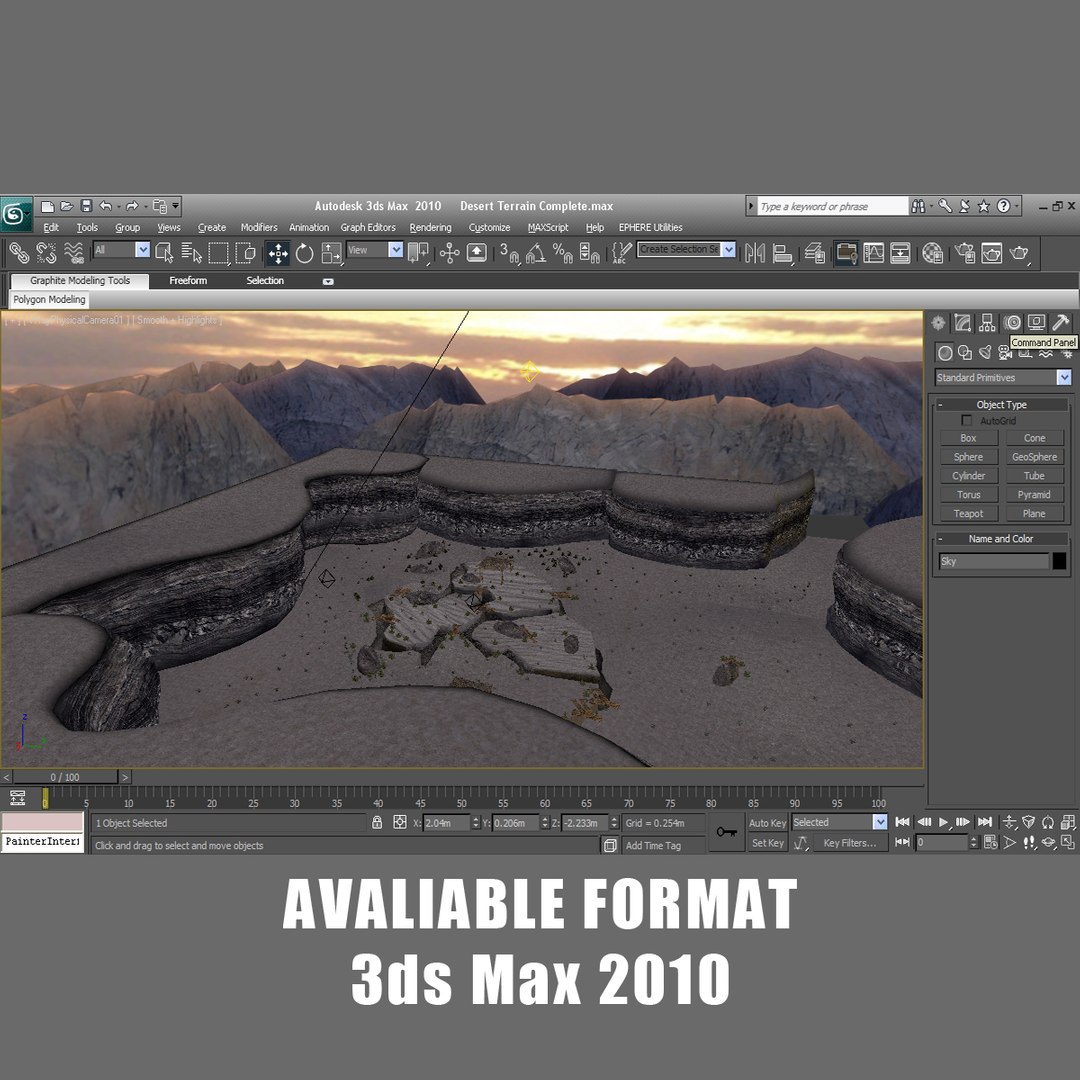Open the Layer Manager icon
The width and height of the screenshot is (1080, 1080).
pos(815,253)
